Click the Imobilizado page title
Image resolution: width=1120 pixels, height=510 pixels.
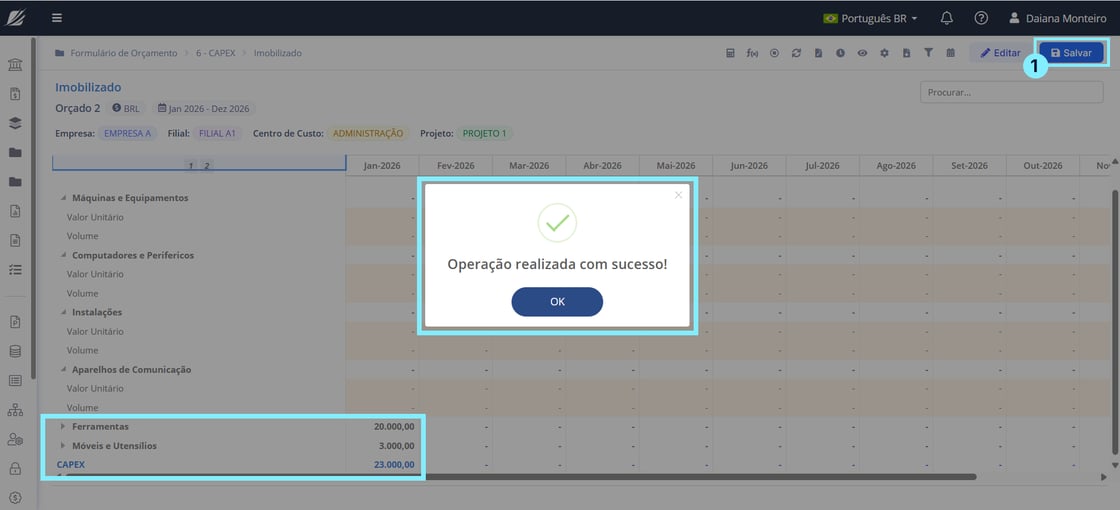[x=89, y=87]
